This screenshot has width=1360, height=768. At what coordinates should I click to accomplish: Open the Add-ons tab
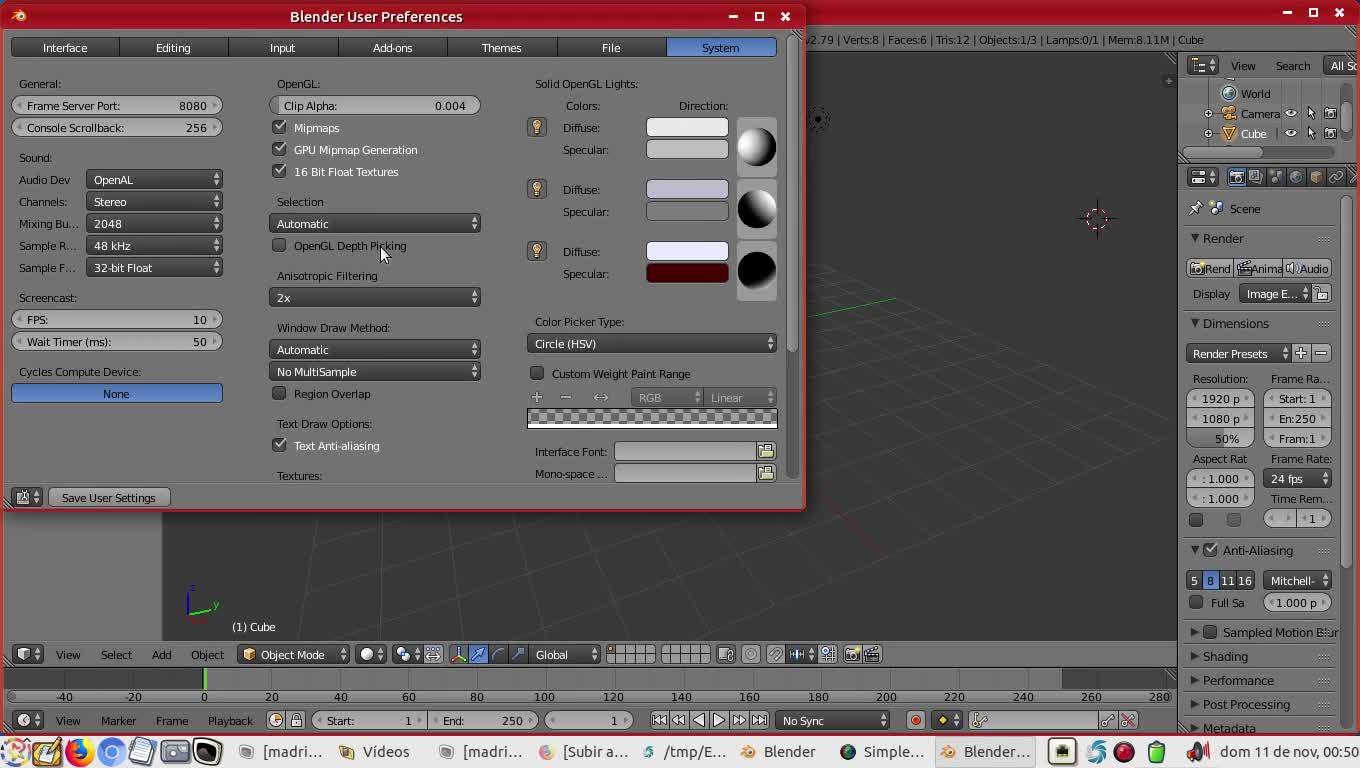(392, 47)
